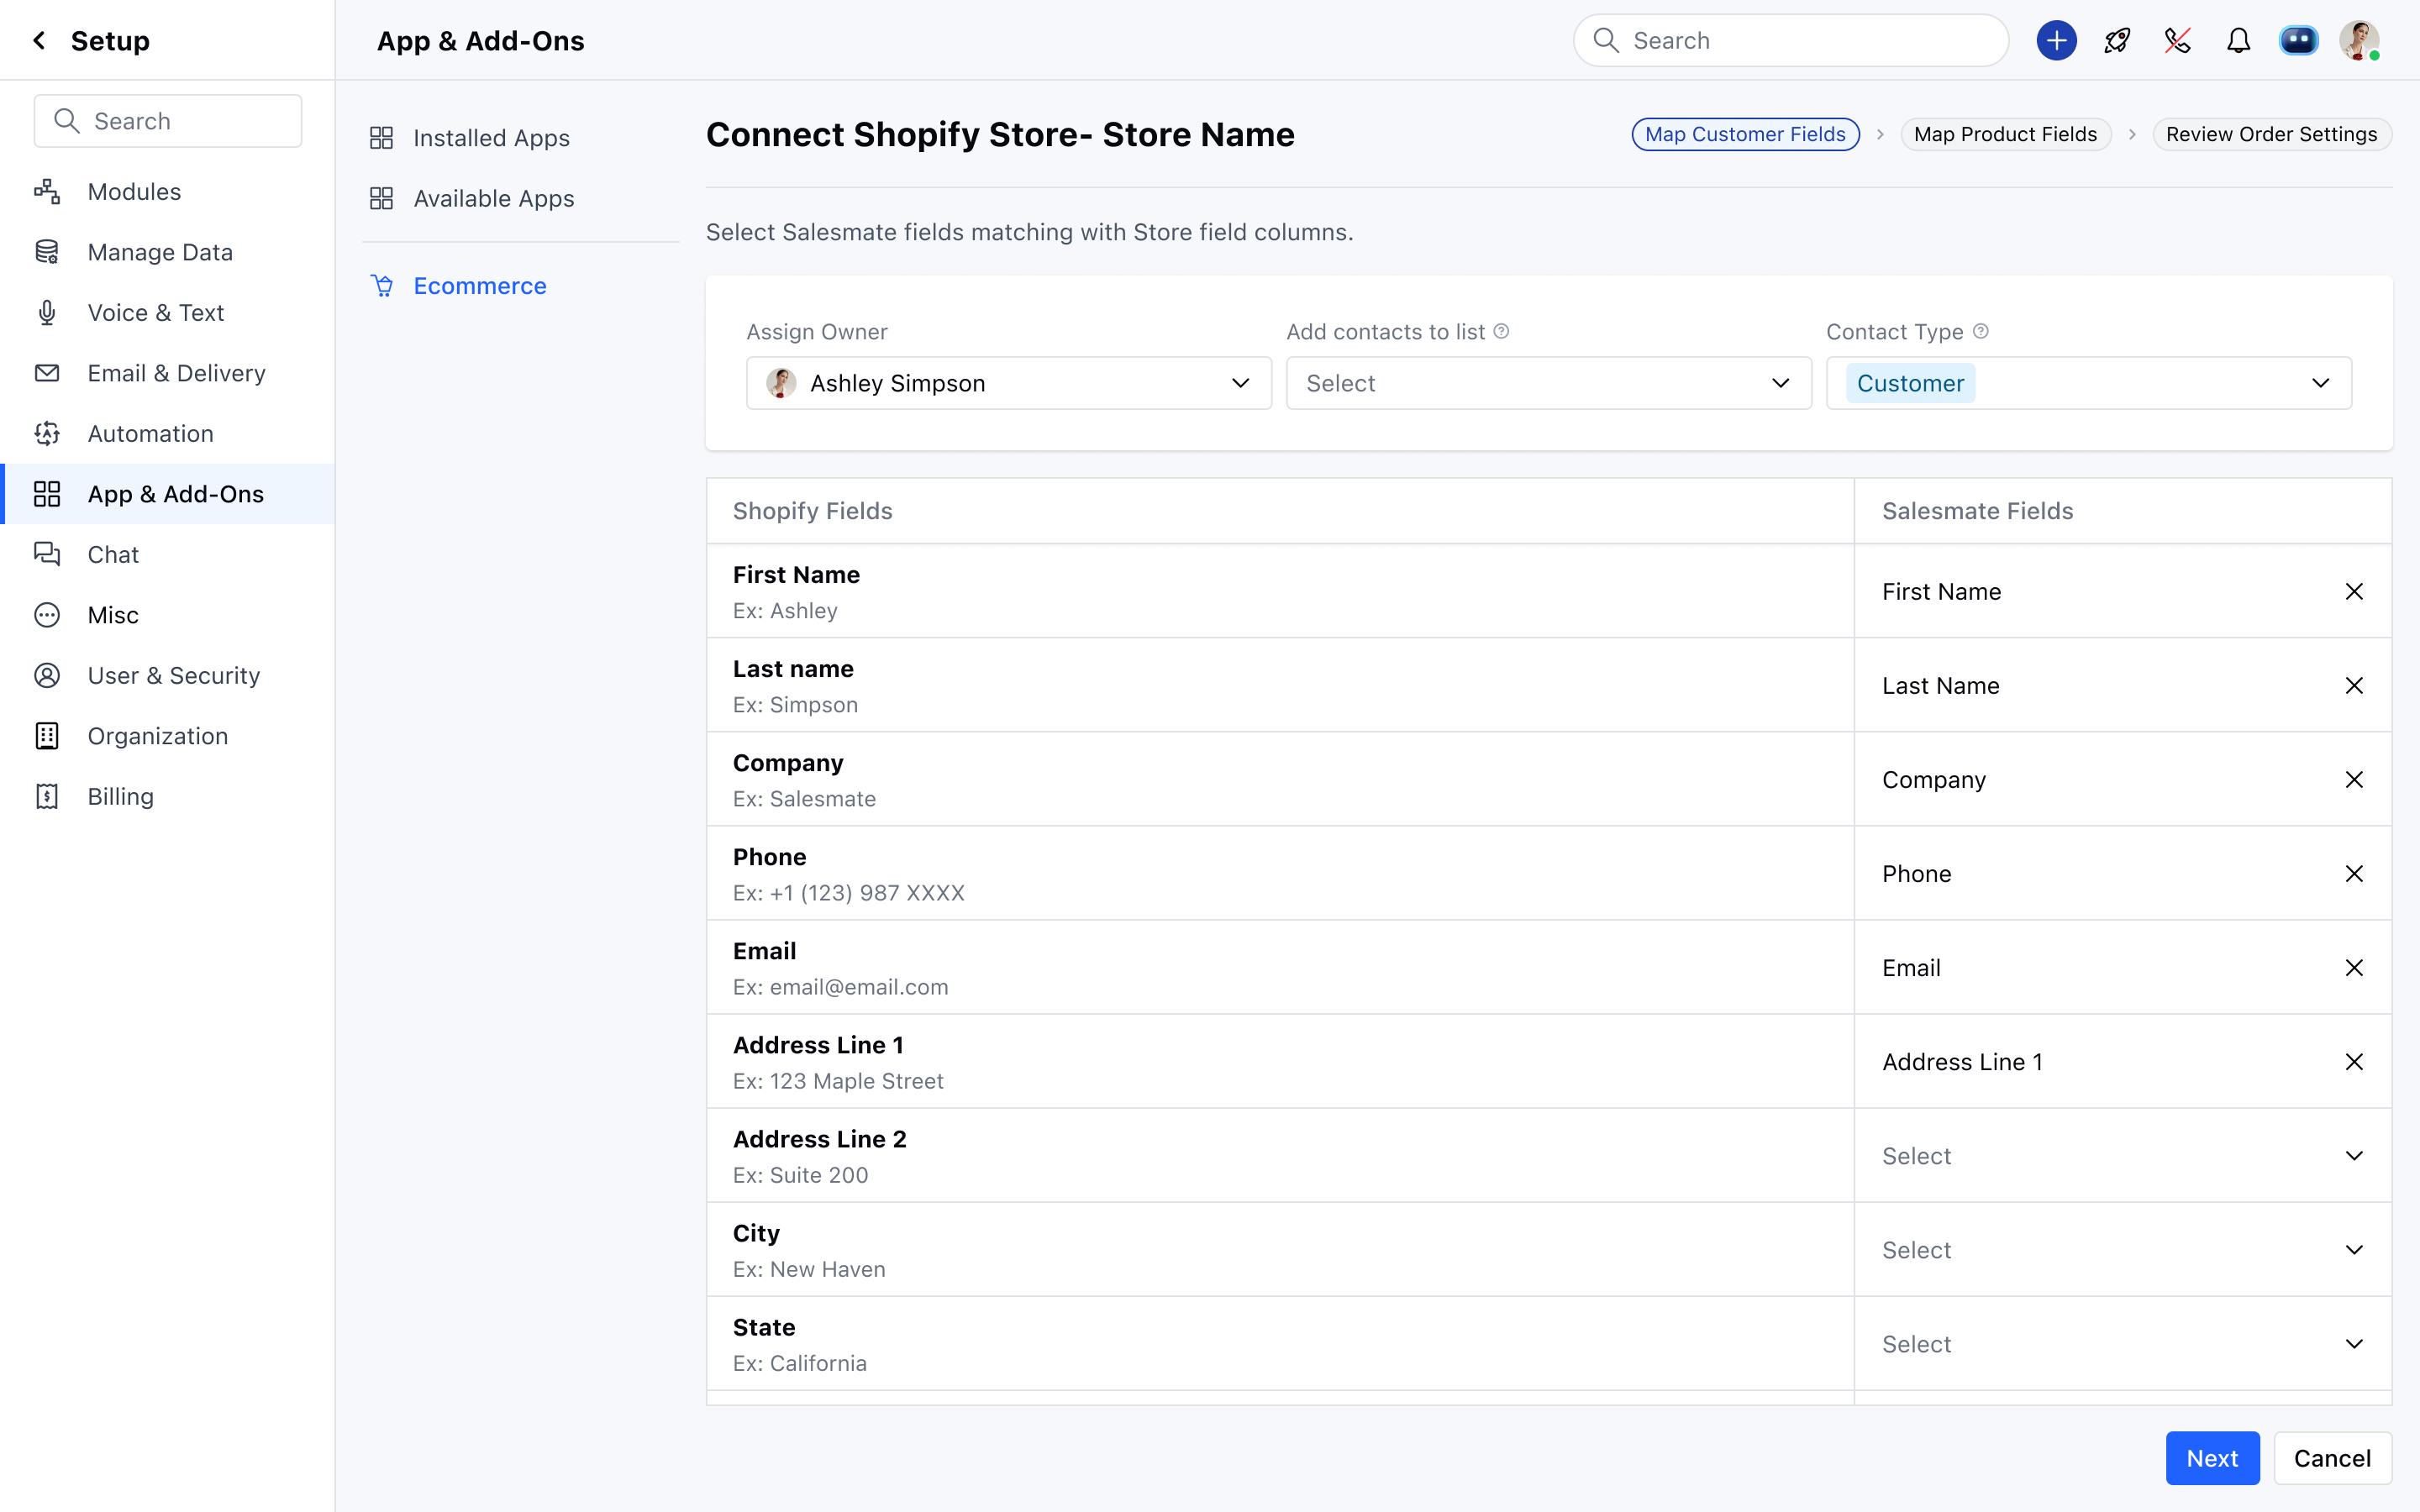Open the chatbot assistant icon
The image size is (2420, 1512).
(2298, 40)
